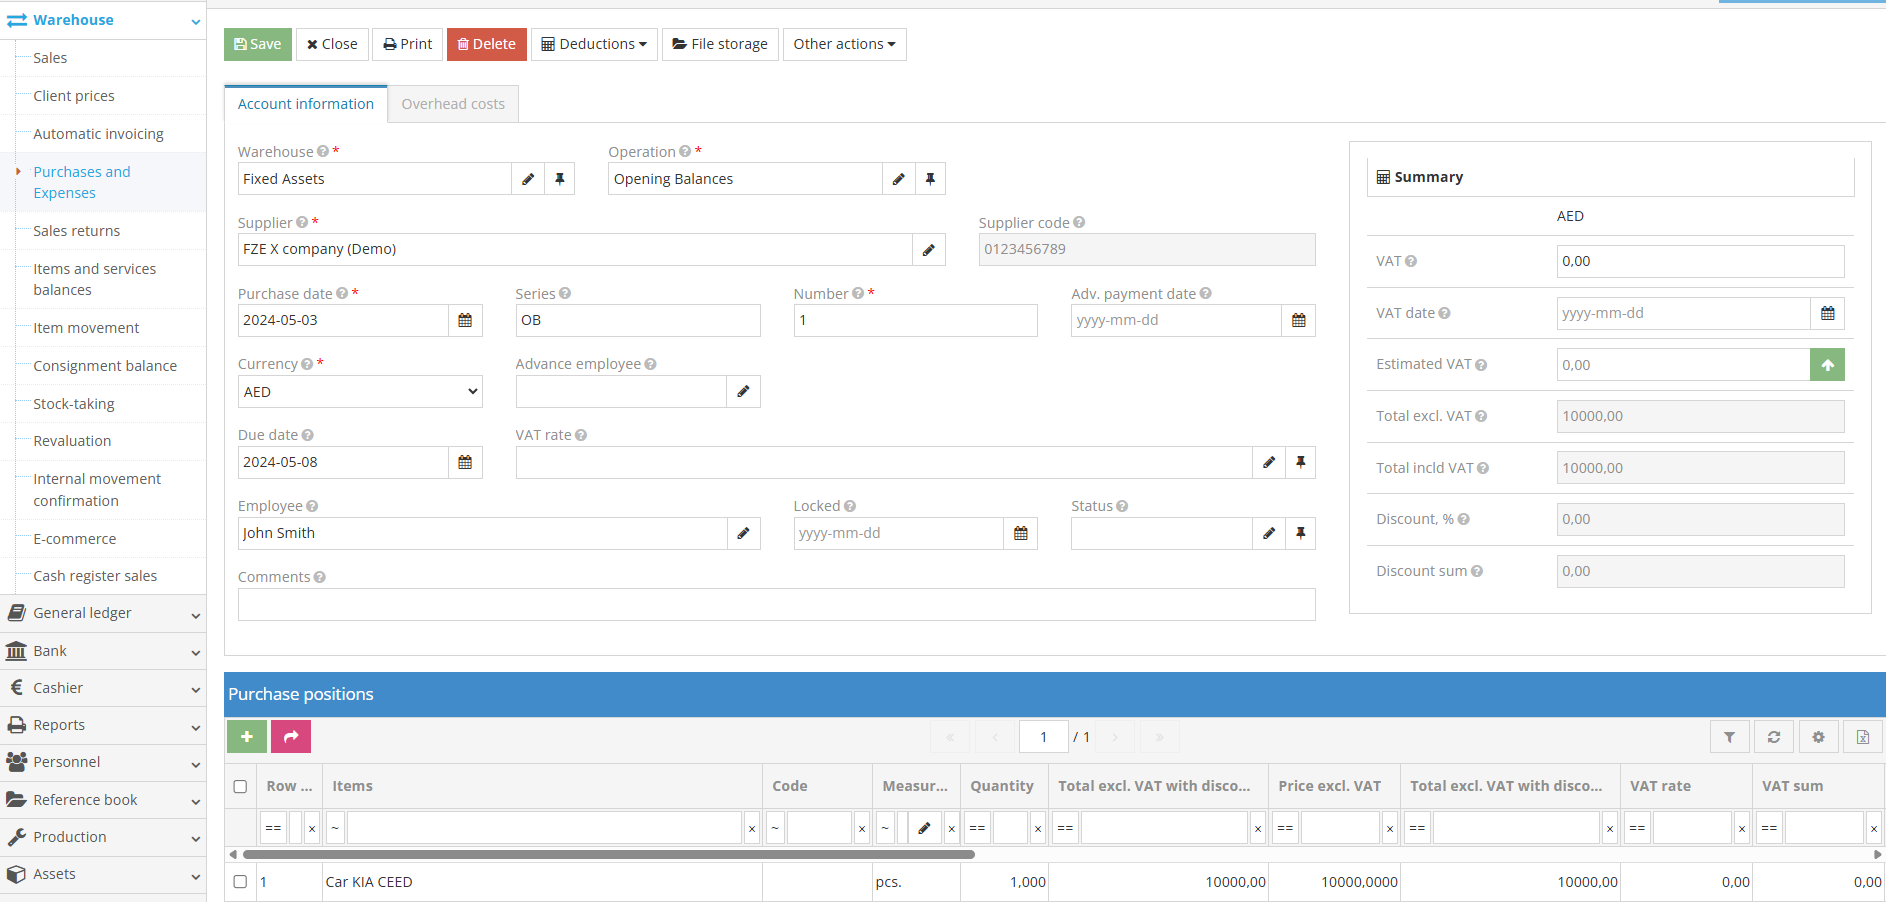This screenshot has width=1886, height=902.
Task: Open the Other actions dropdown
Action: click(x=843, y=44)
